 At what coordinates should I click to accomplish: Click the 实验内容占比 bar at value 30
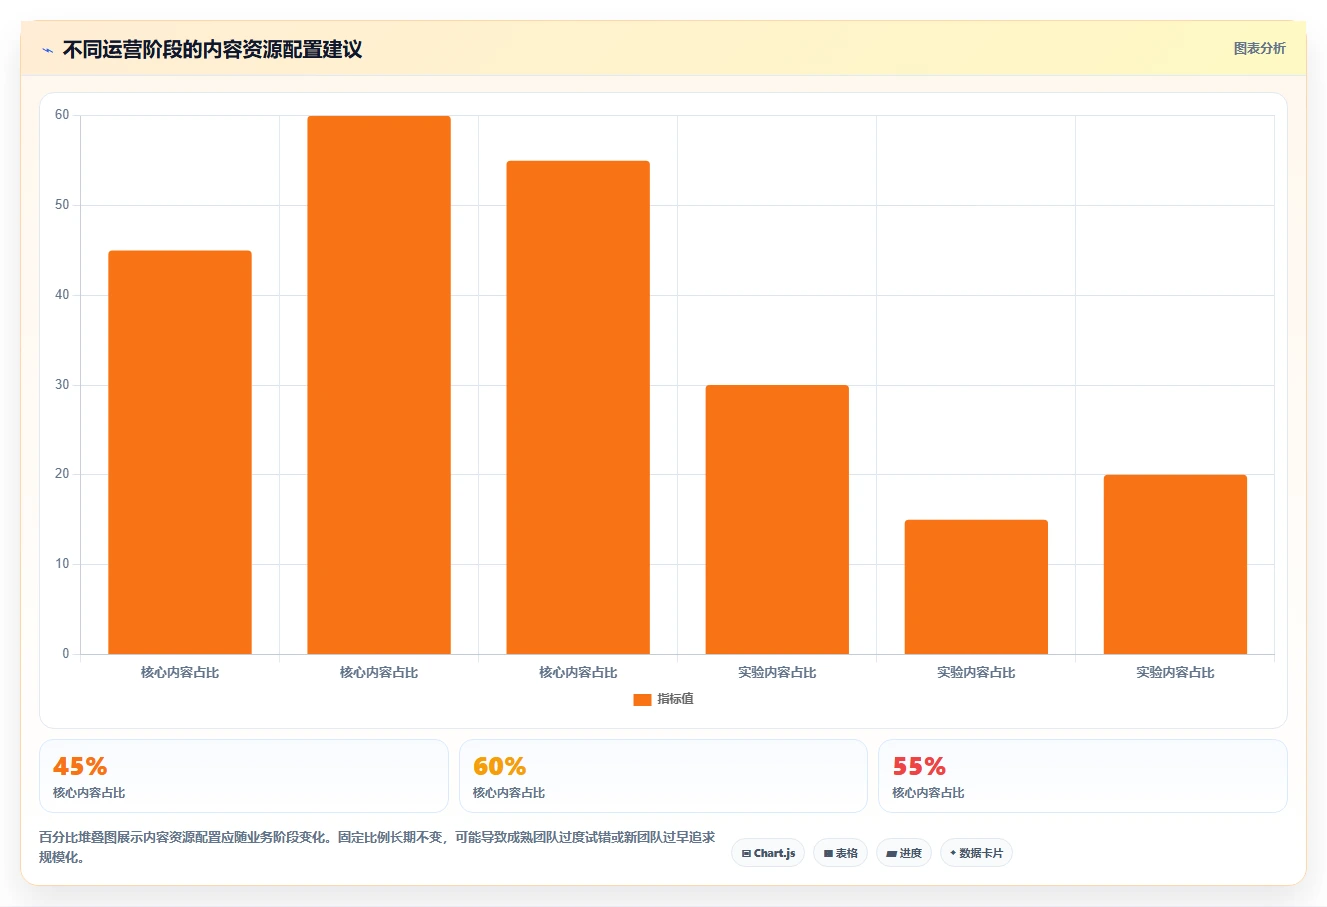pyautogui.click(x=777, y=519)
